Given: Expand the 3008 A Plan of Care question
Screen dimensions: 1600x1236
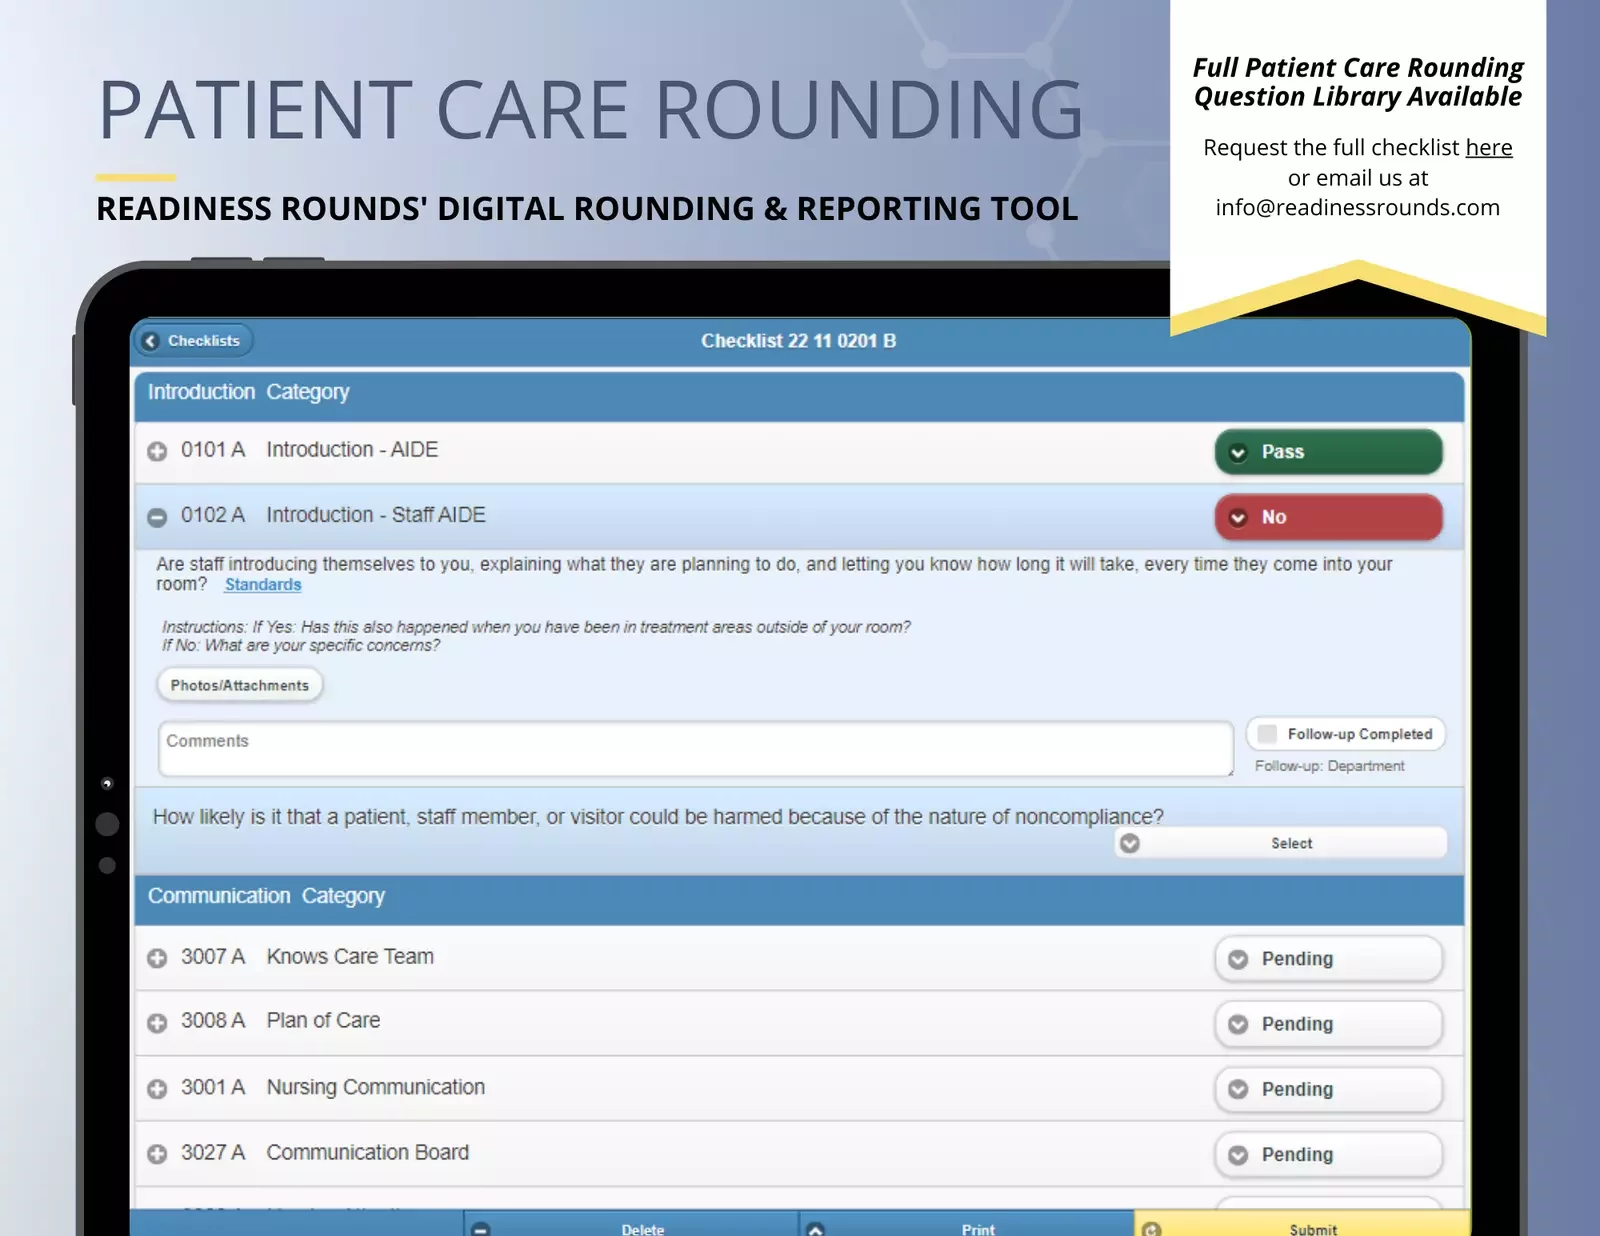Looking at the screenshot, I should 157,1022.
